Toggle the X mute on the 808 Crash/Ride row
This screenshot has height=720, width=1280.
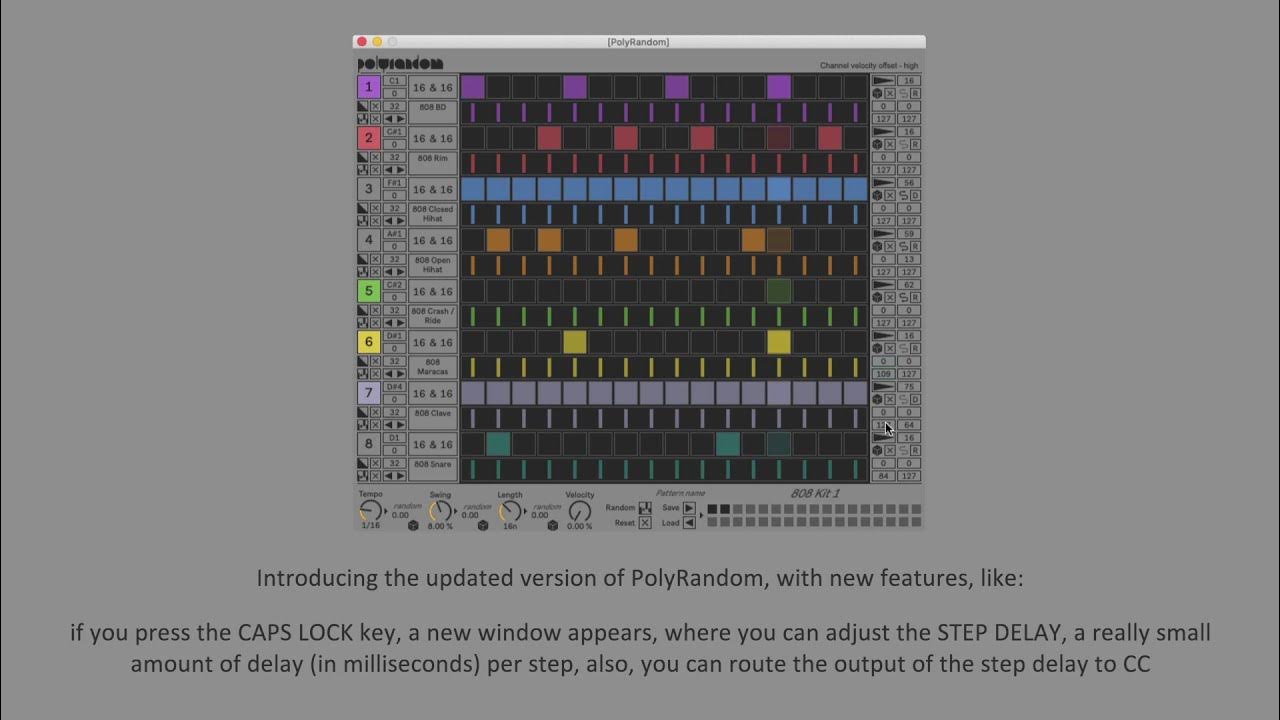click(889, 296)
